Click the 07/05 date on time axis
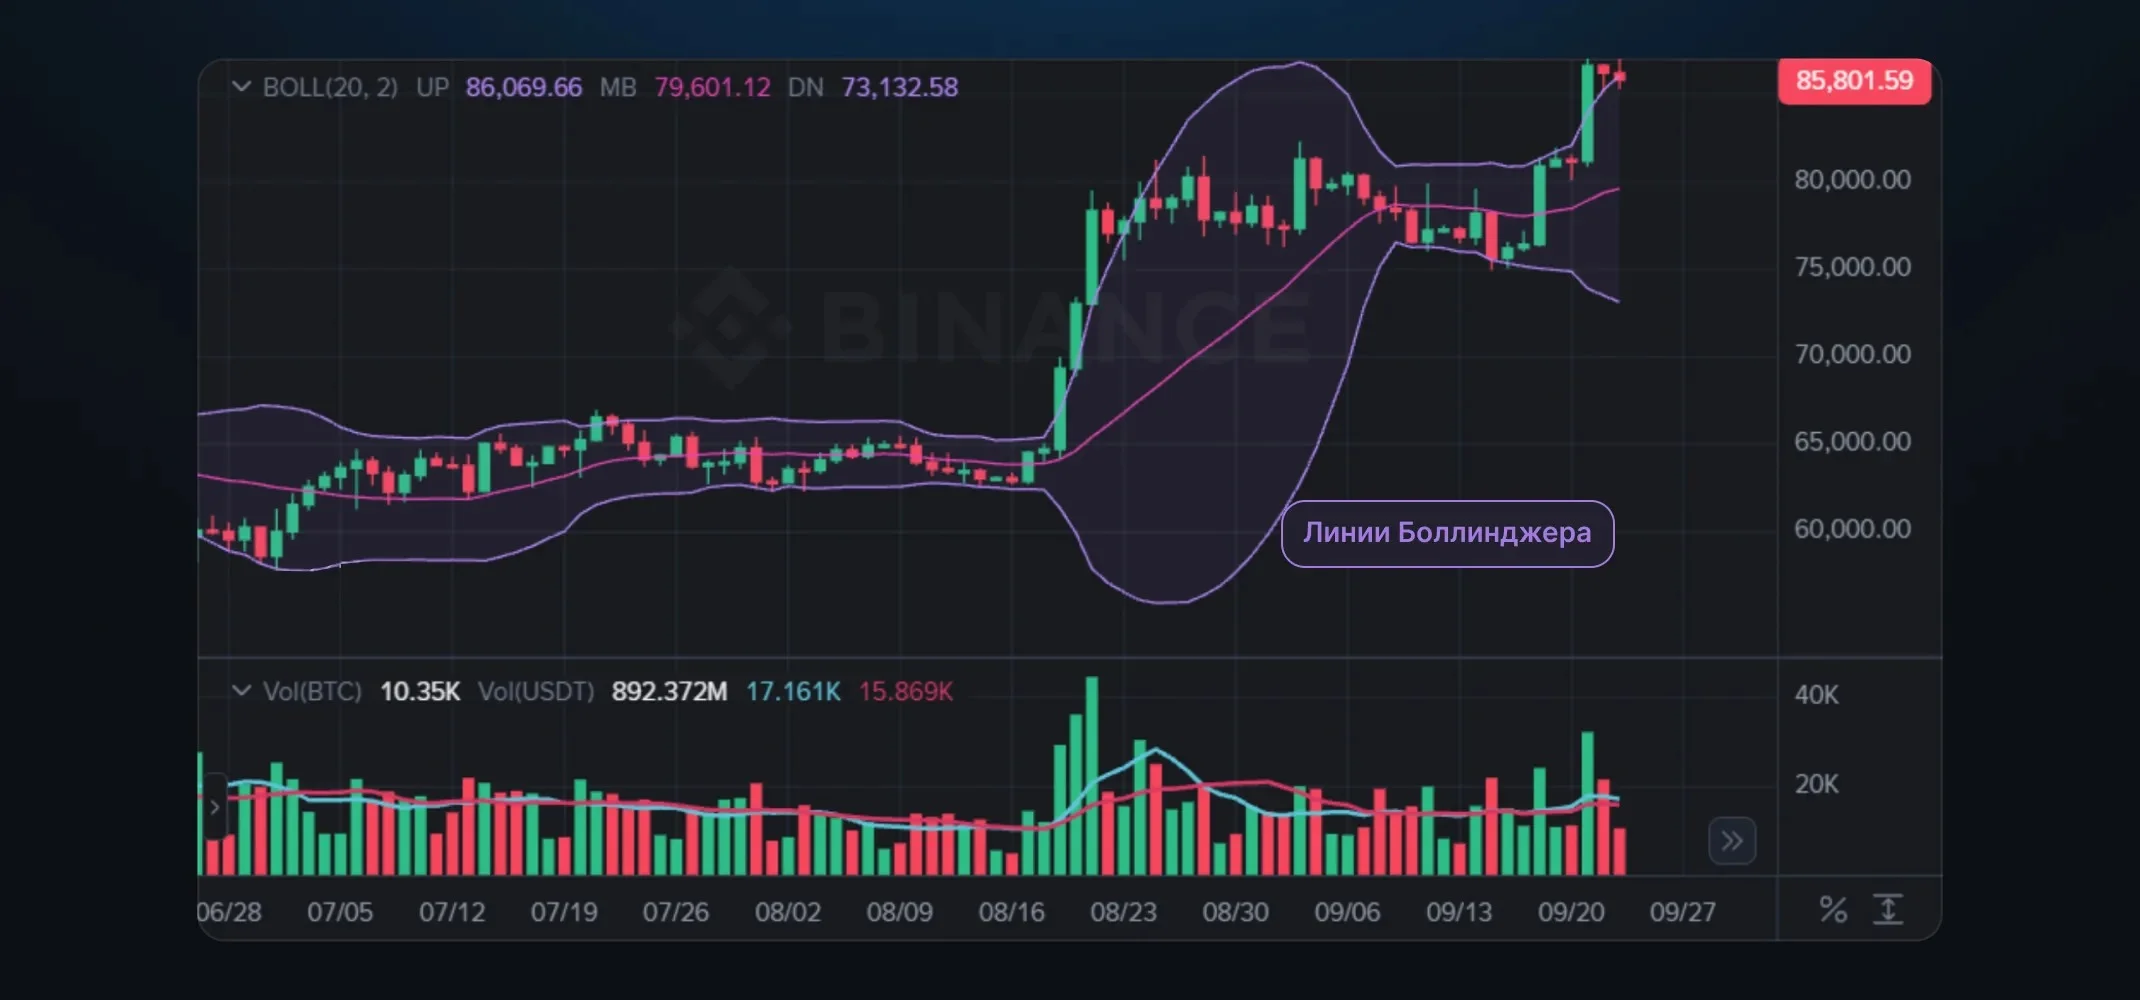Viewport: 2140px width, 1000px height. (x=340, y=912)
